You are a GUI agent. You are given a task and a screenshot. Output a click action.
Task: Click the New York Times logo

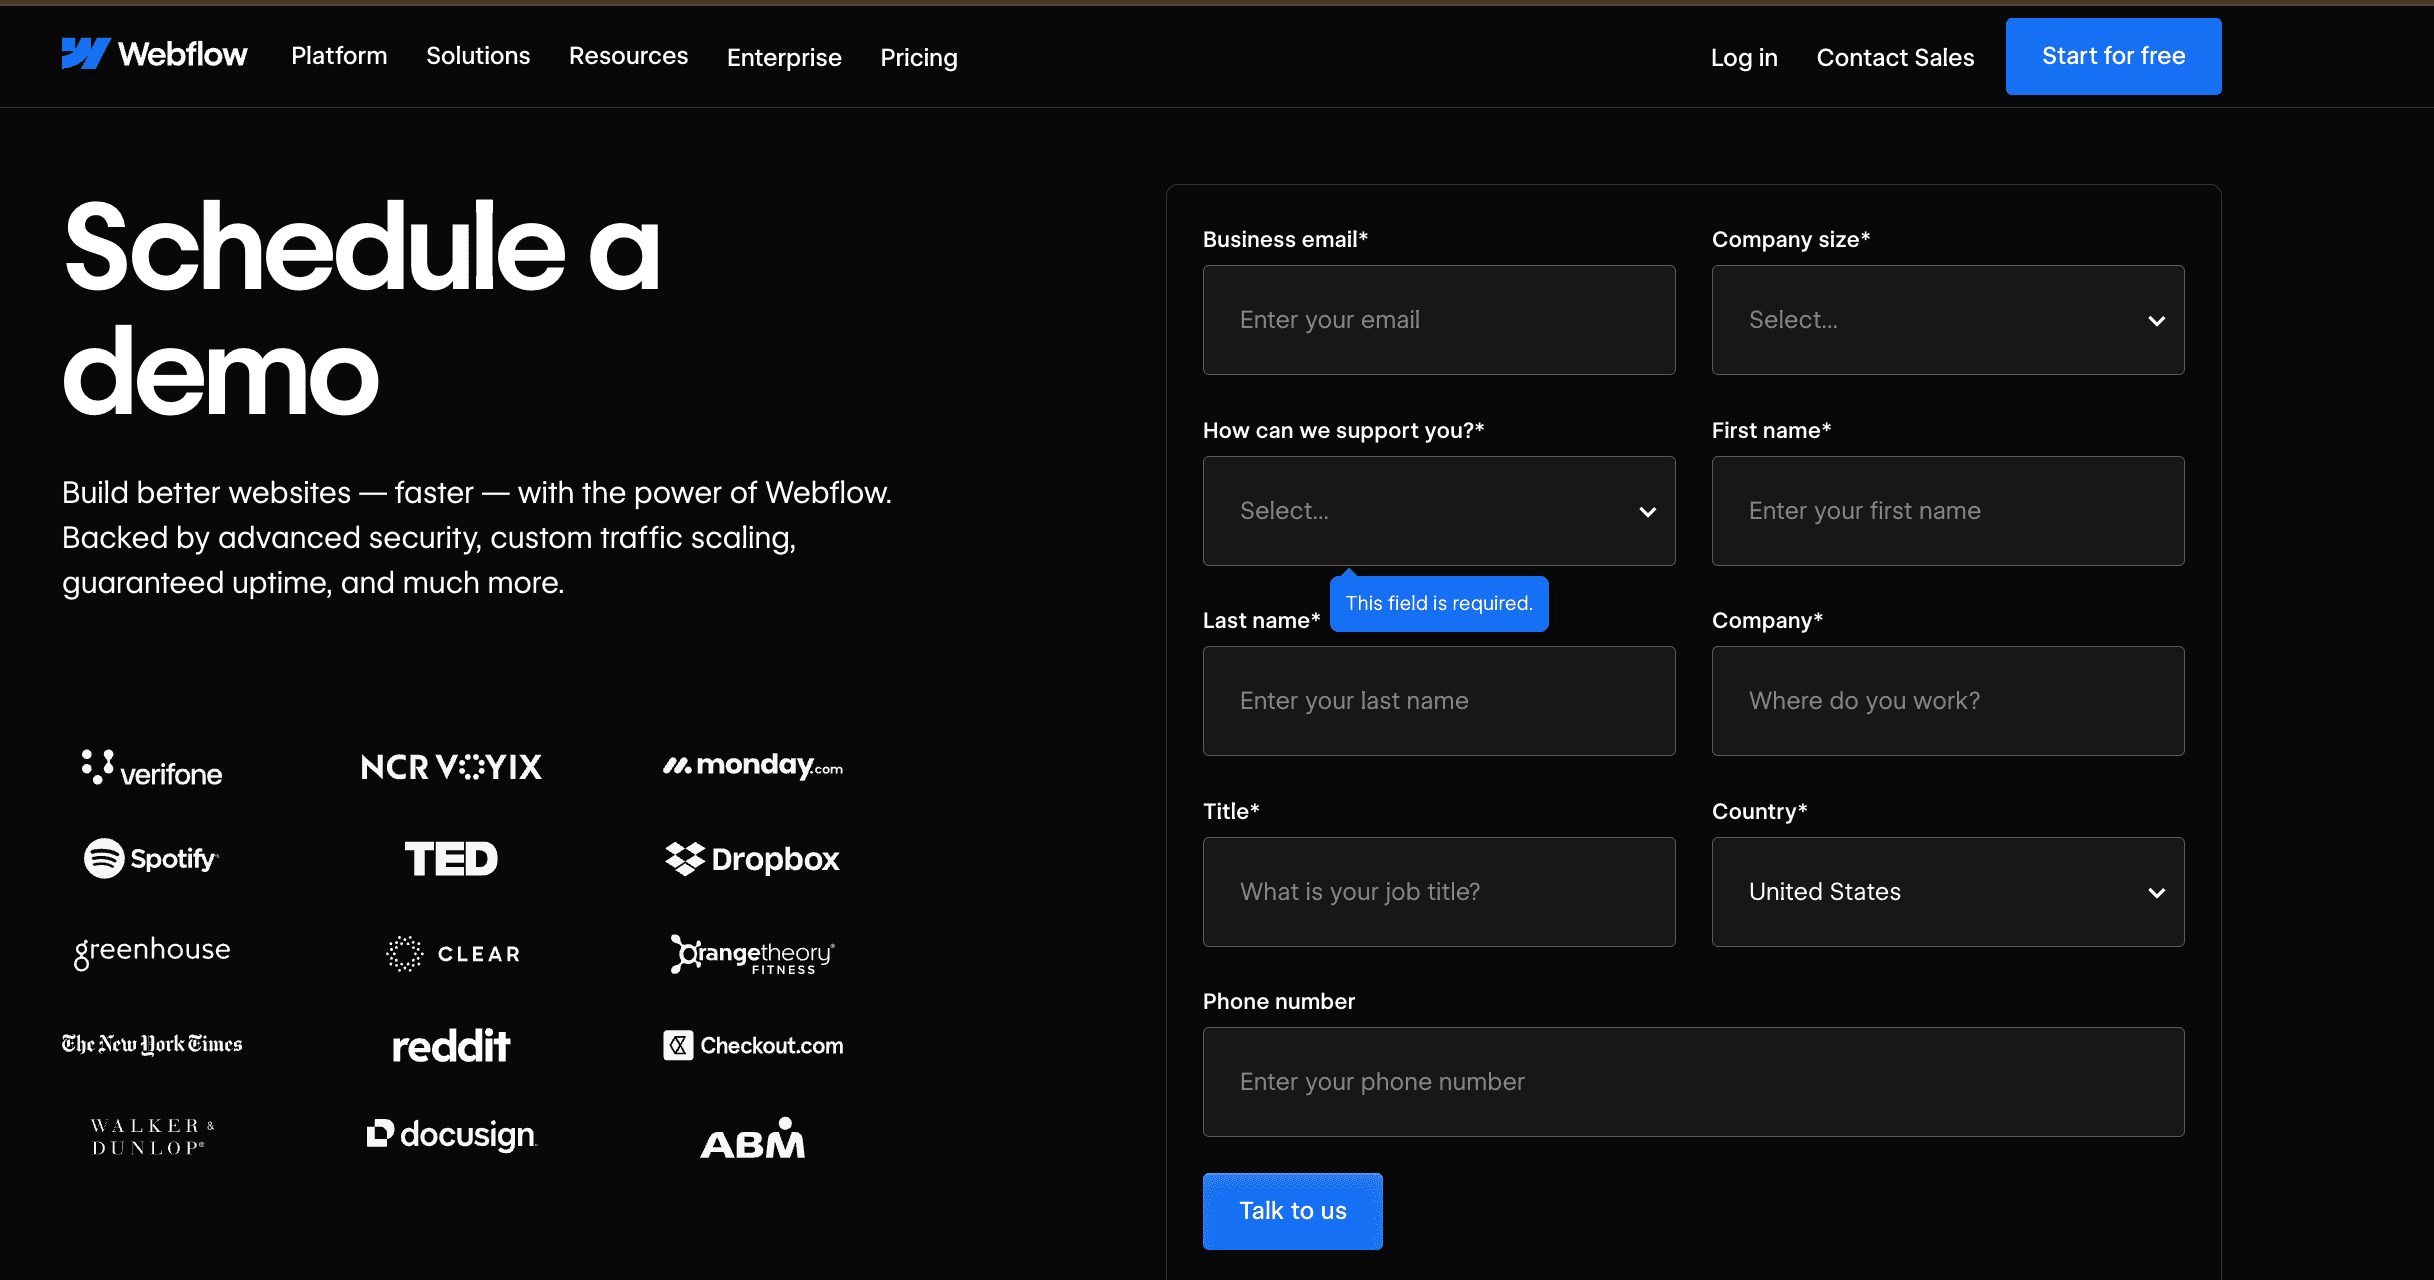[150, 1043]
